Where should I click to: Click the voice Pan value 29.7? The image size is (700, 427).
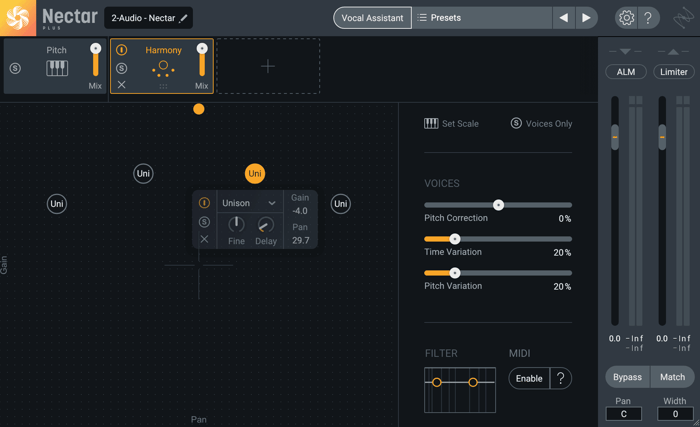tap(300, 241)
